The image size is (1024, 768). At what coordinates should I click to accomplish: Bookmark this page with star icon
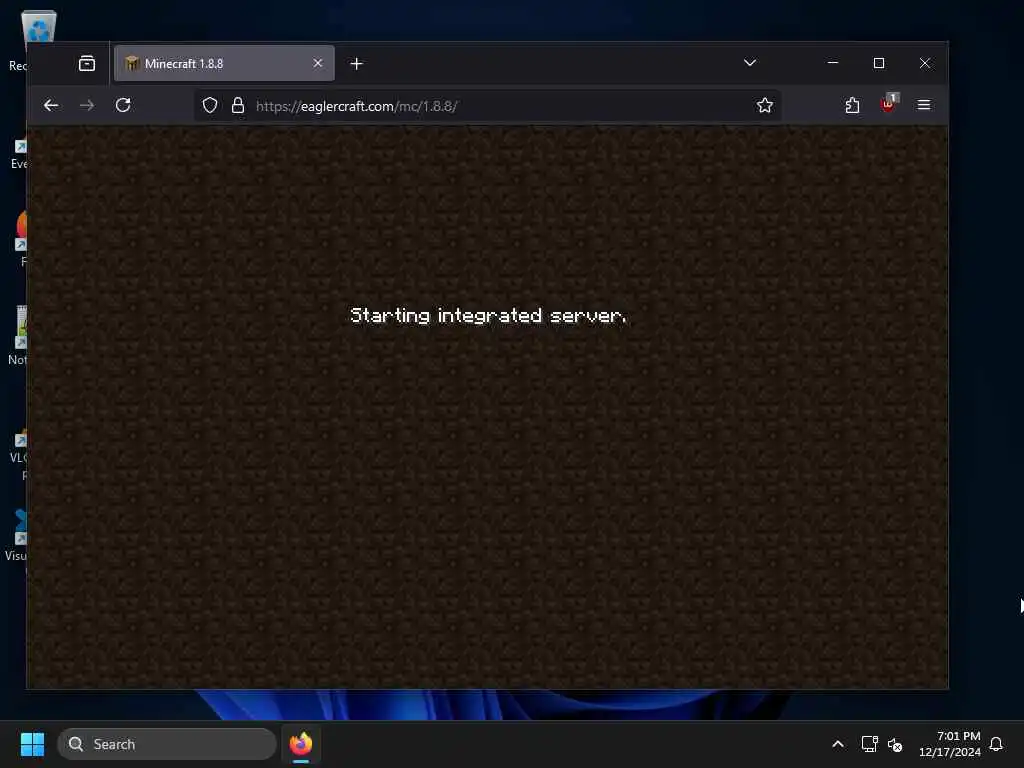tap(765, 105)
